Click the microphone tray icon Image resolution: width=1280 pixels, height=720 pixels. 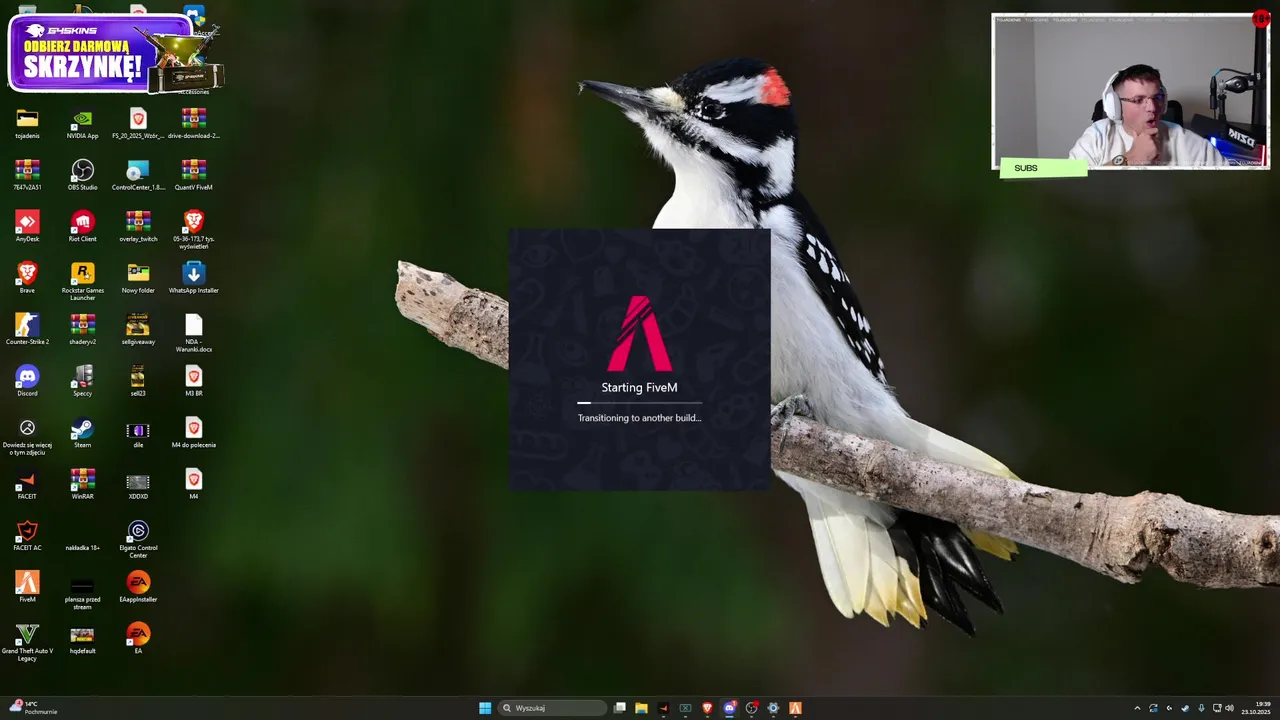click(1201, 708)
